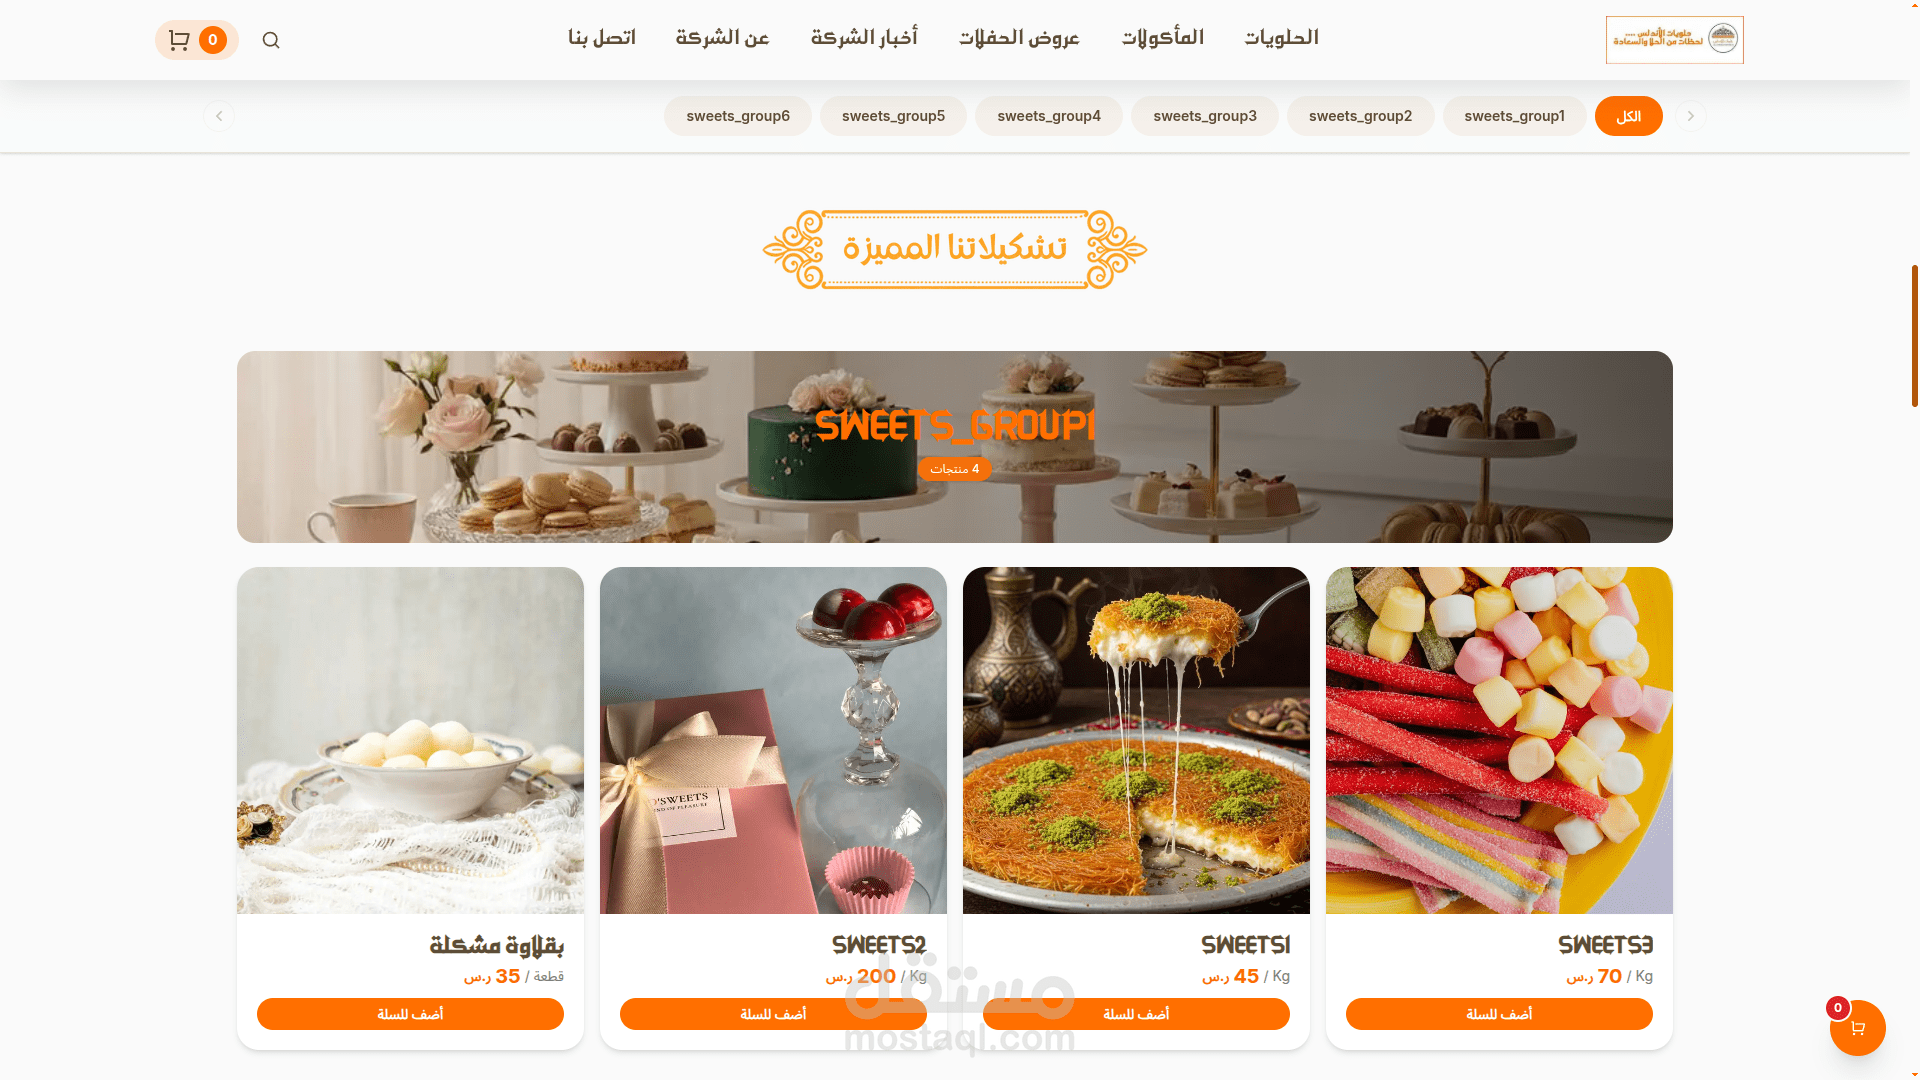The height and width of the screenshot is (1080, 1920).
Task: Filter by sweets_group1 chip
Action: 1514,116
